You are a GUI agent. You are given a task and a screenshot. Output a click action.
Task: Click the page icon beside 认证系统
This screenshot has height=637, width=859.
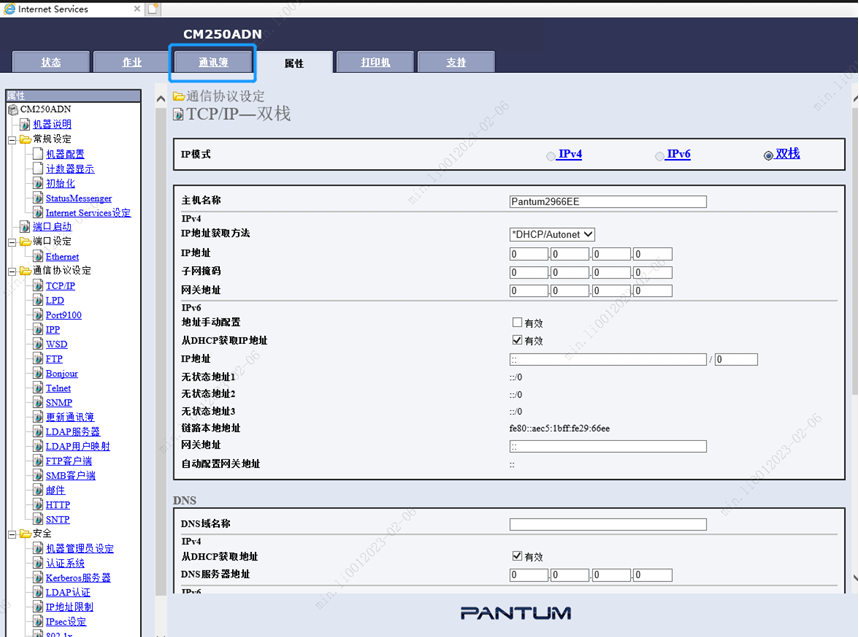point(38,563)
